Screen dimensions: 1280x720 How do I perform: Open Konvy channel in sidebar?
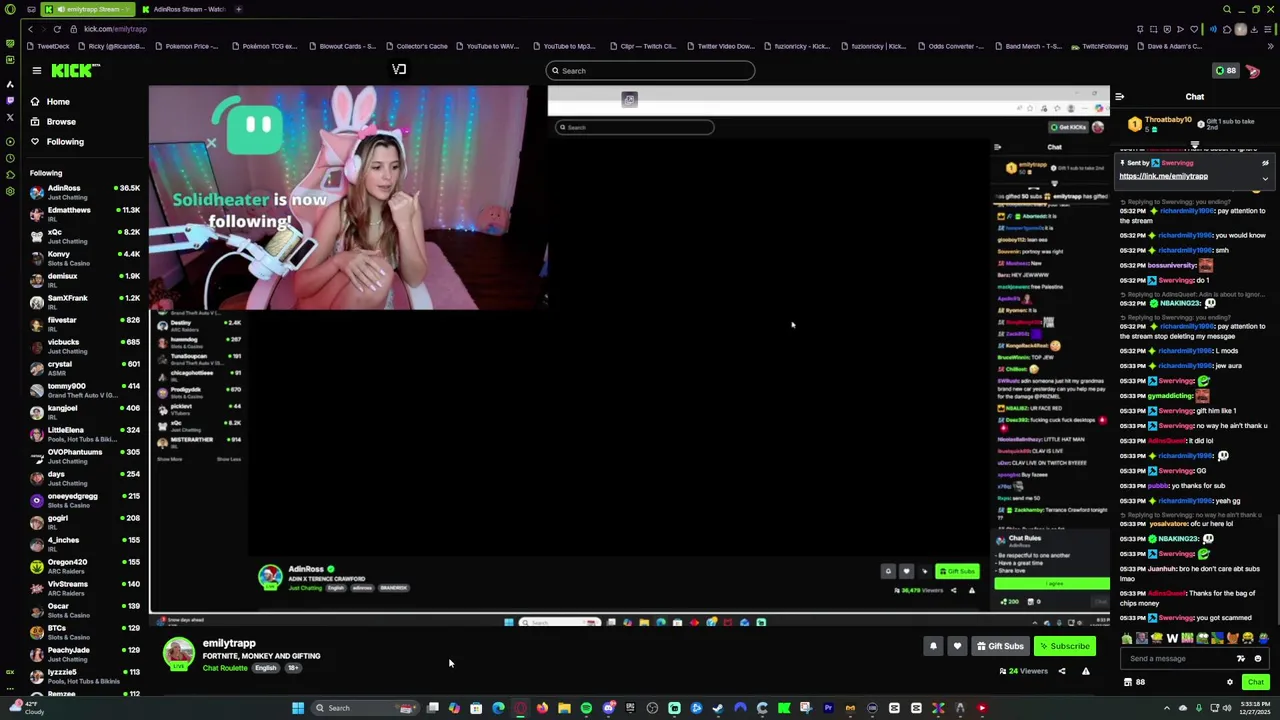(x=85, y=257)
